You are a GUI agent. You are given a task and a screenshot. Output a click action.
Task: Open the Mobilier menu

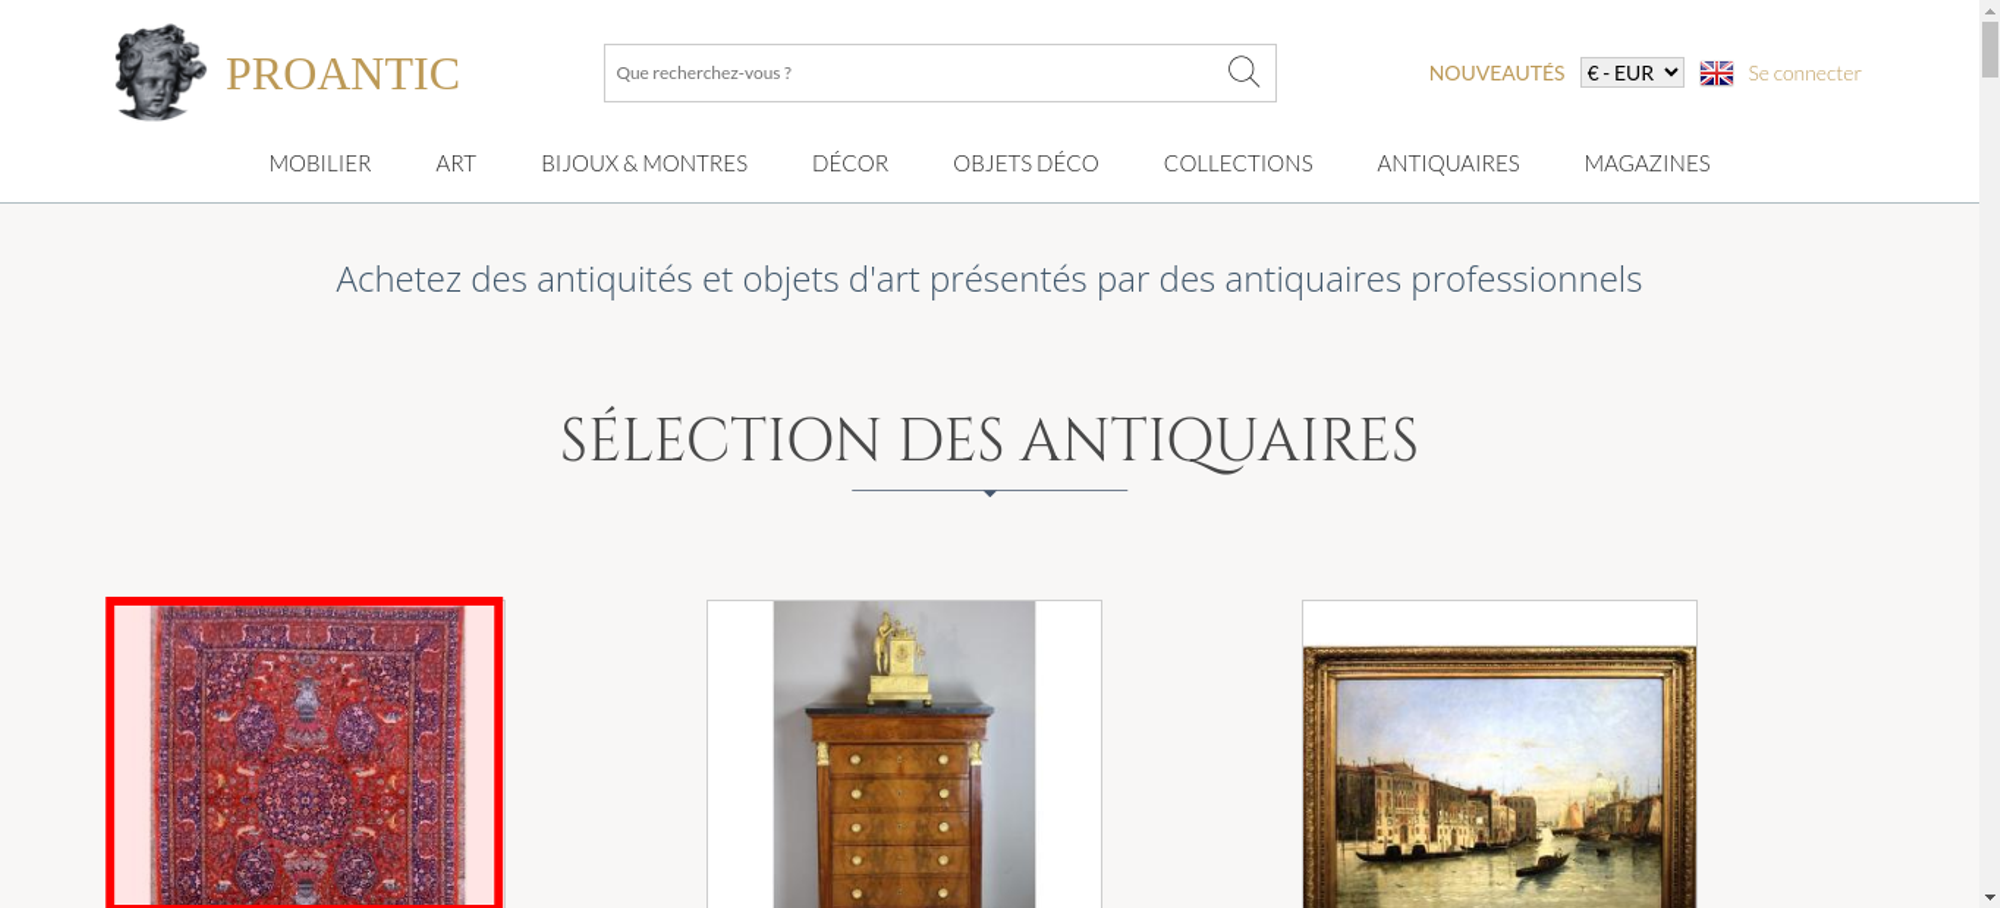[320, 163]
